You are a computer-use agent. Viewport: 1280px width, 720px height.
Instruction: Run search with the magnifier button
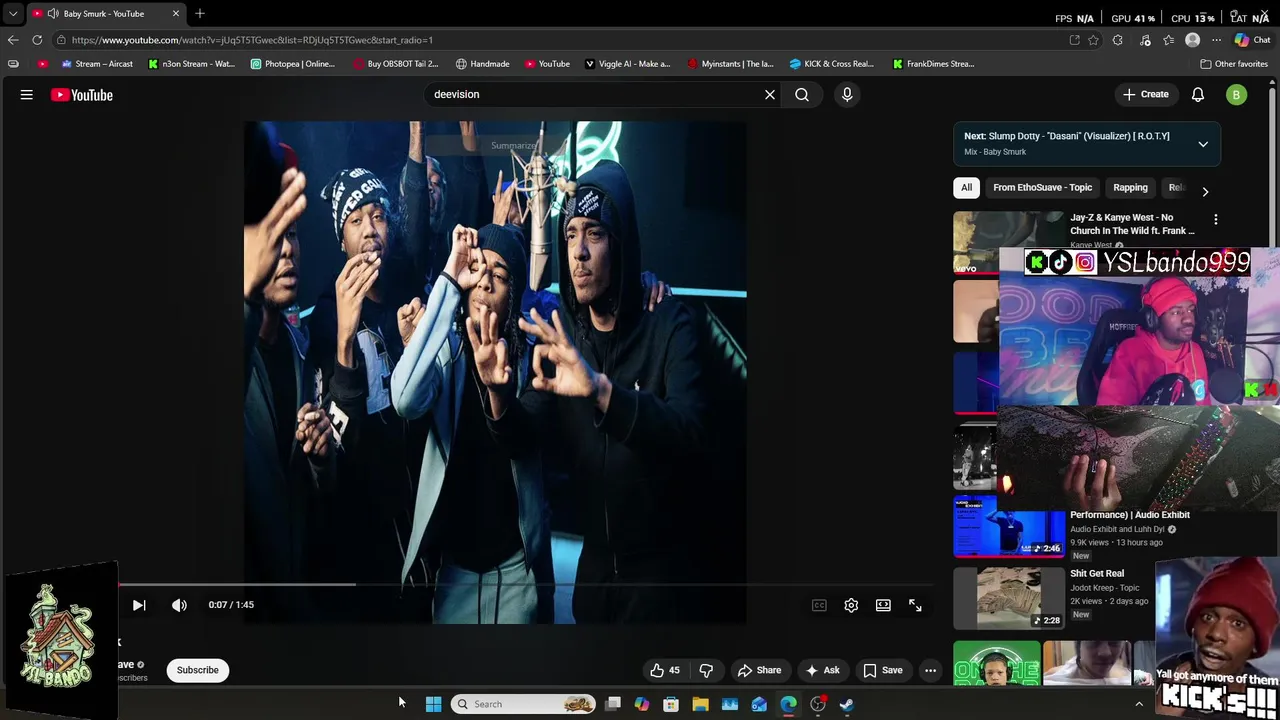pyautogui.click(x=802, y=95)
